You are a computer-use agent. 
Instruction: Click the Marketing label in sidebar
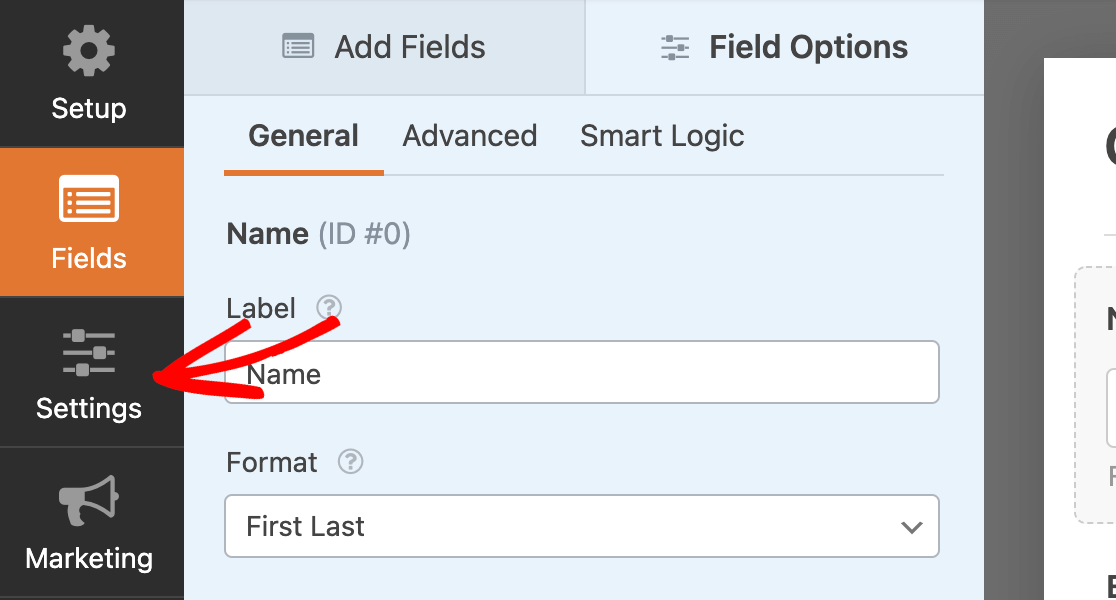[89, 558]
